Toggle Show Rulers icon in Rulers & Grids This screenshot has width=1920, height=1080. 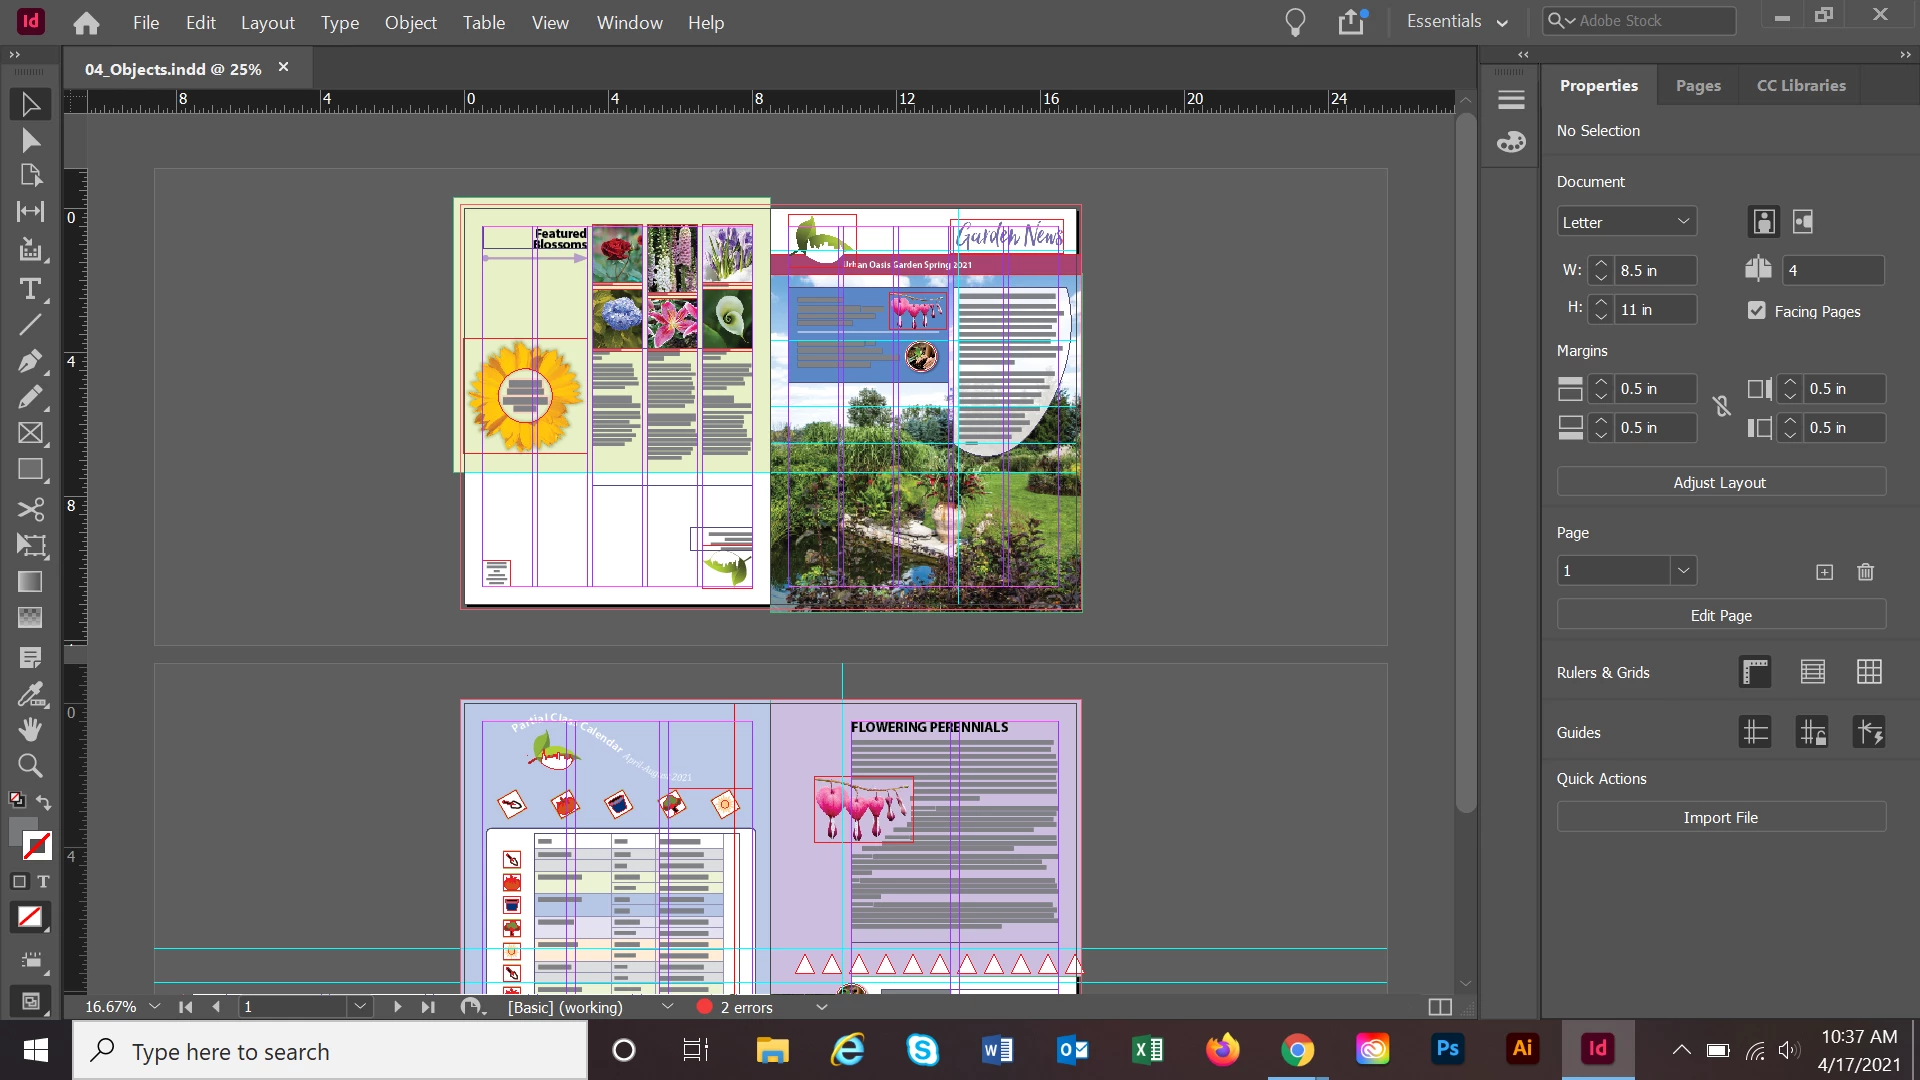point(1755,672)
